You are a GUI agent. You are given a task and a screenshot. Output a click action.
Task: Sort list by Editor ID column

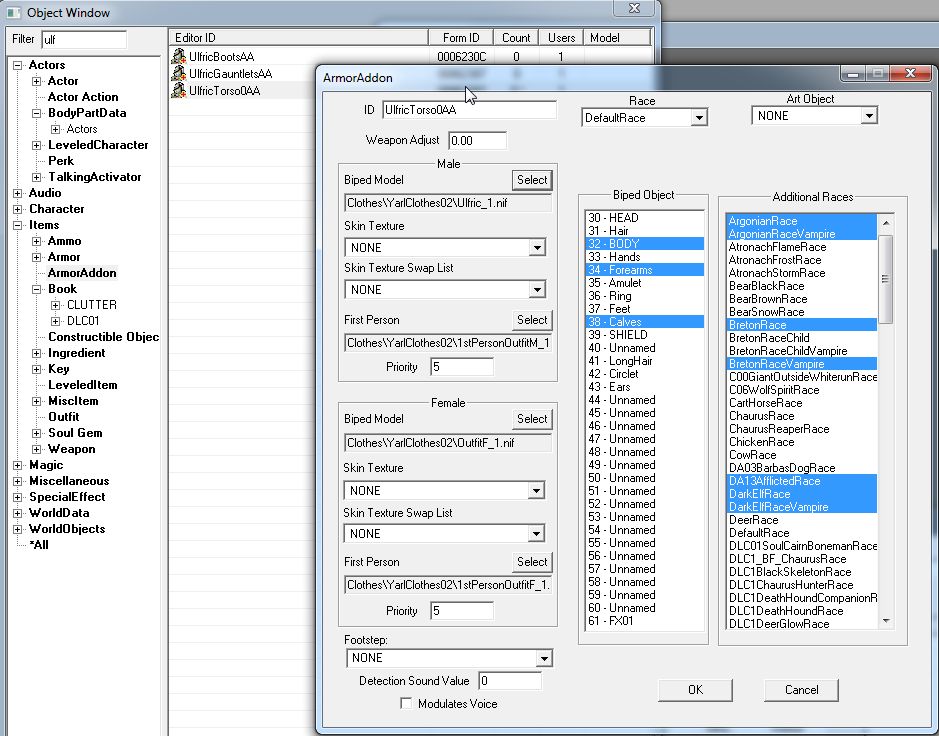[x=298, y=38]
